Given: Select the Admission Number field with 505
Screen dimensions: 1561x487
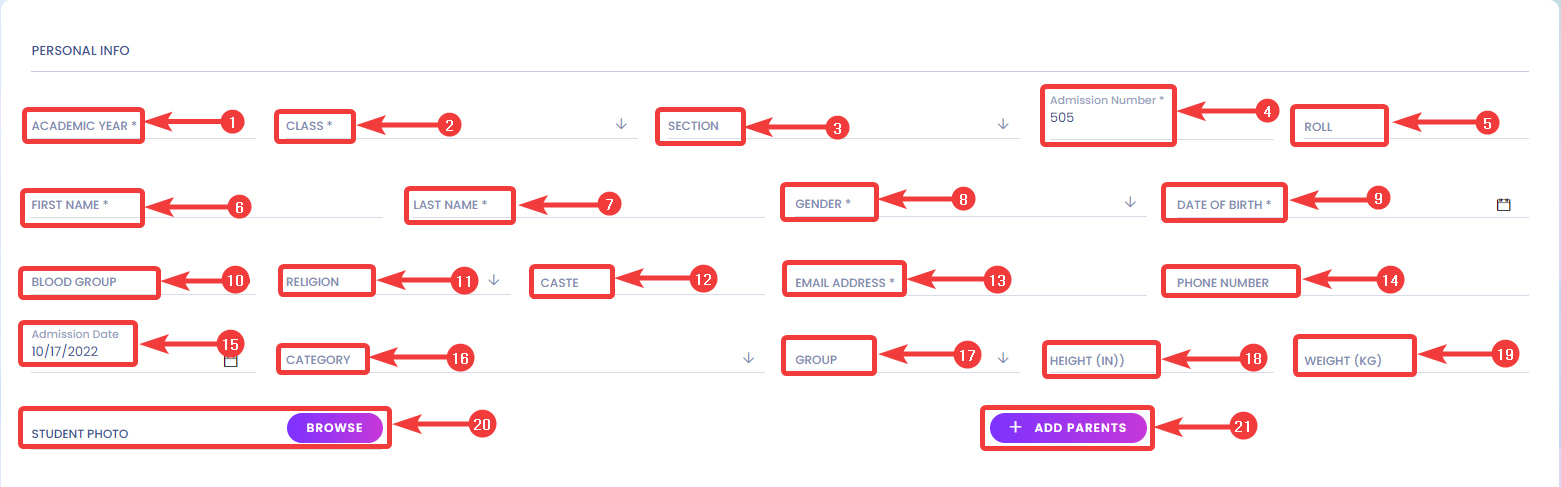Looking at the screenshot, I should (1160, 115).
